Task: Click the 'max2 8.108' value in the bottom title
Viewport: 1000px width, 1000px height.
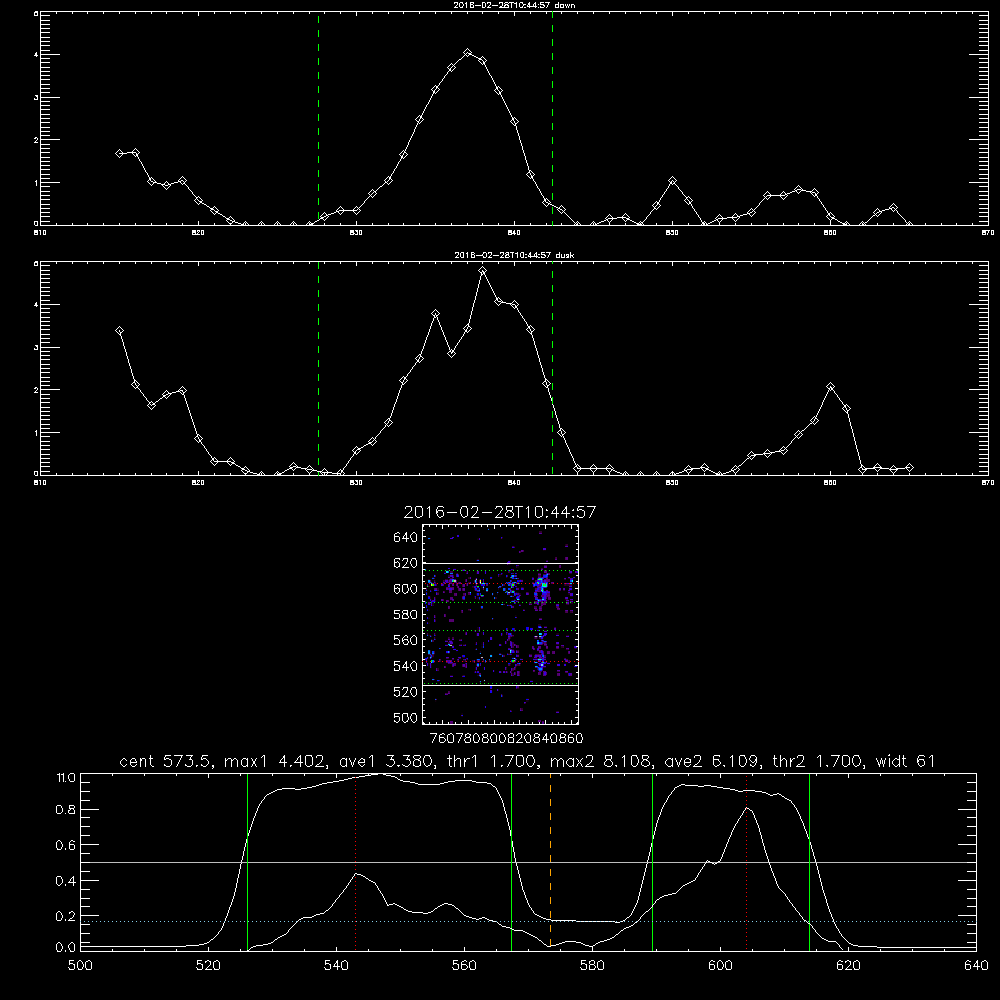Action: coord(601,761)
